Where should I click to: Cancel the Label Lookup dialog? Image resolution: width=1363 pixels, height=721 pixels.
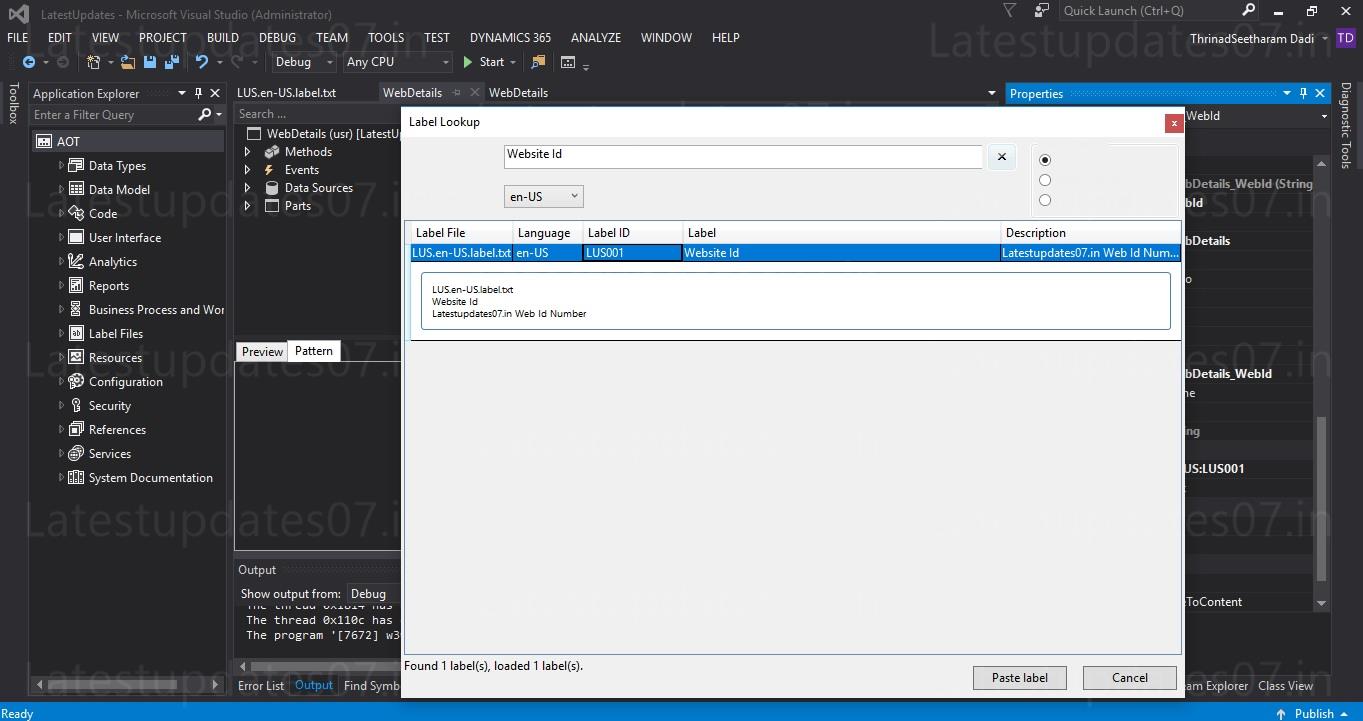pos(1129,677)
